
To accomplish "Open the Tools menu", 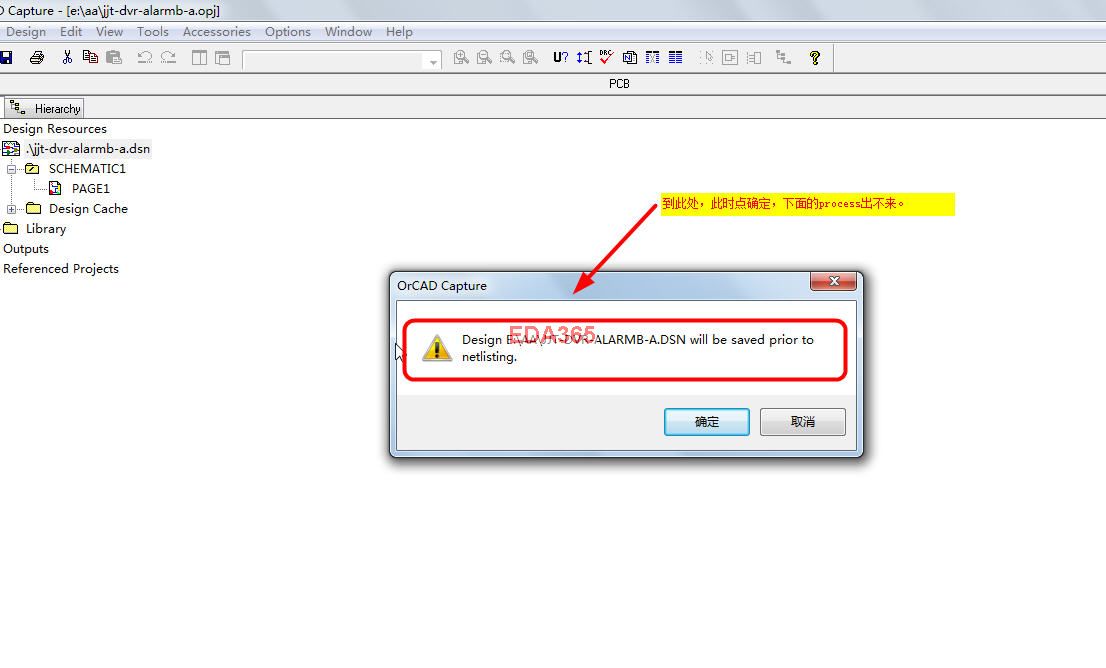I will pyautogui.click(x=152, y=32).
